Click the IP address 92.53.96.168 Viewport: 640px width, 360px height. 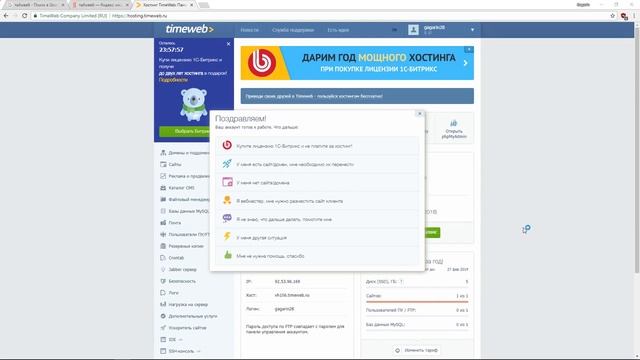pos(287,282)
